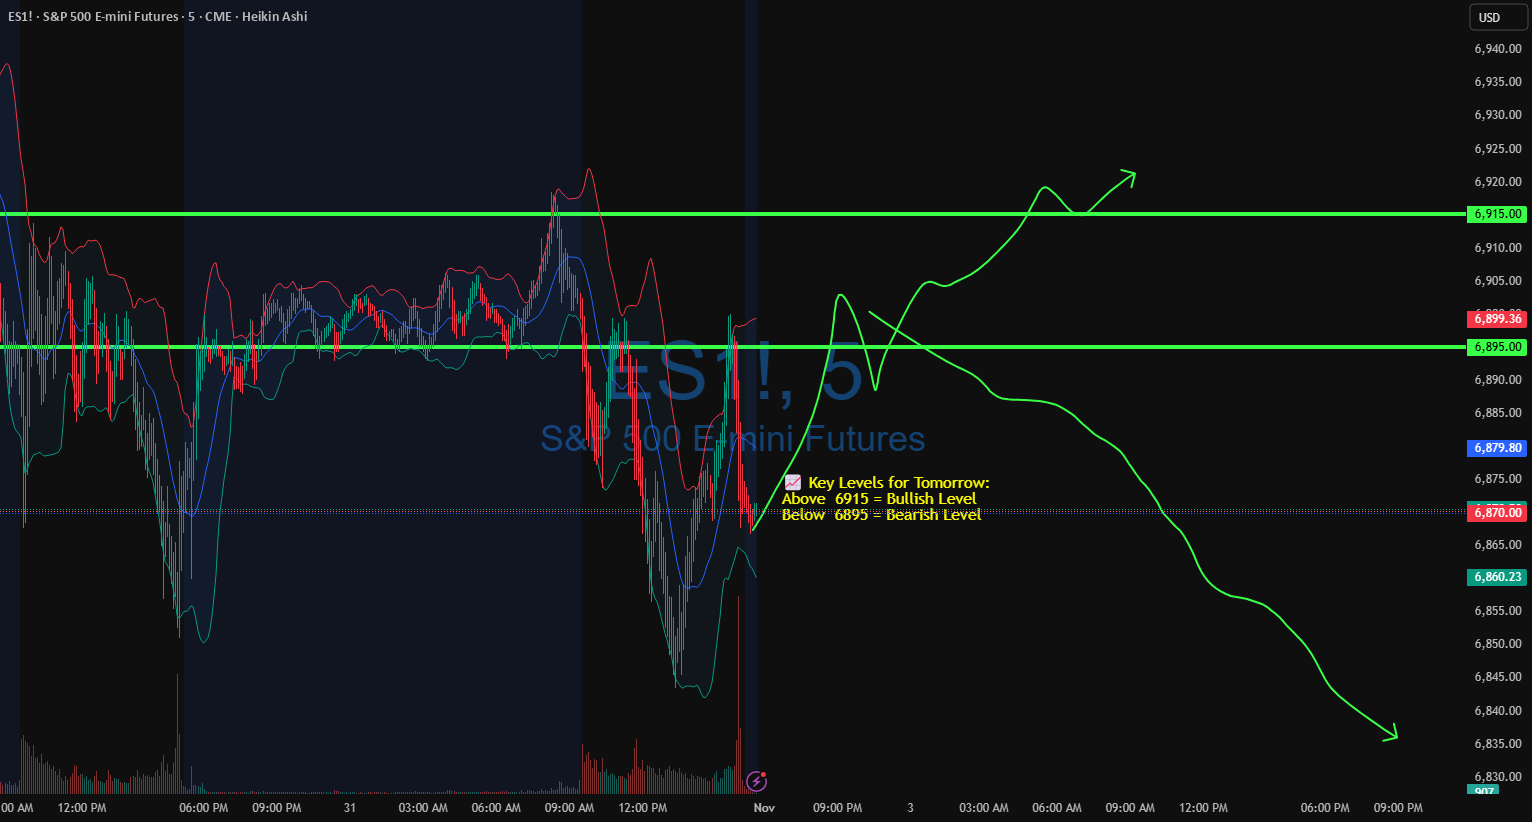
Task: Click the S&P 500 E-mini Futures watermark
Action: pos(733,438)
